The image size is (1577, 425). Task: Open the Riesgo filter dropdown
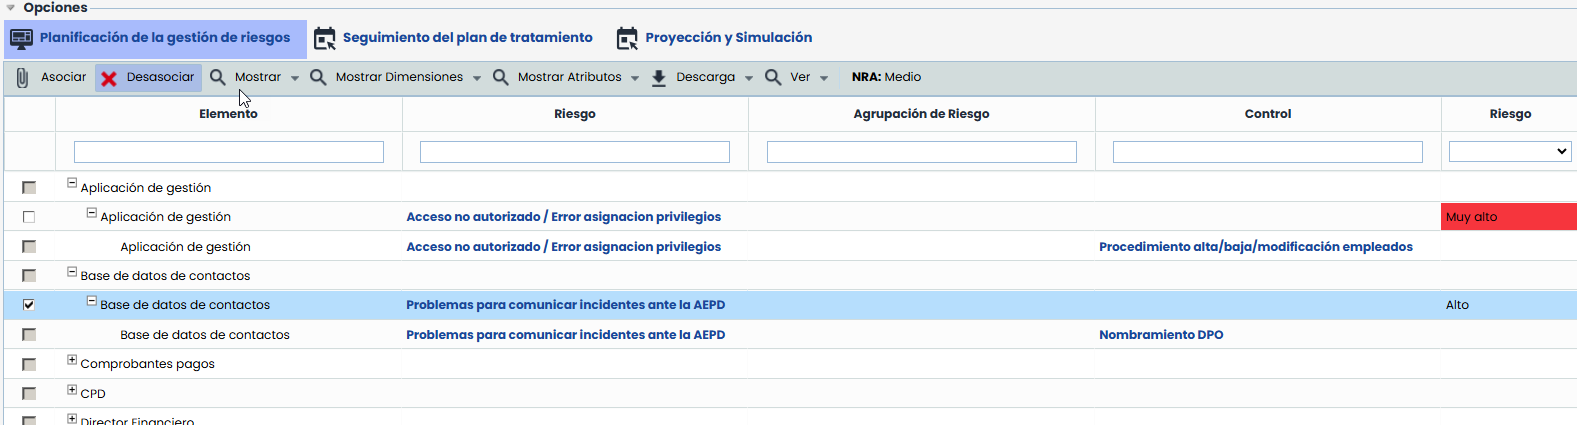[1509, 152]
